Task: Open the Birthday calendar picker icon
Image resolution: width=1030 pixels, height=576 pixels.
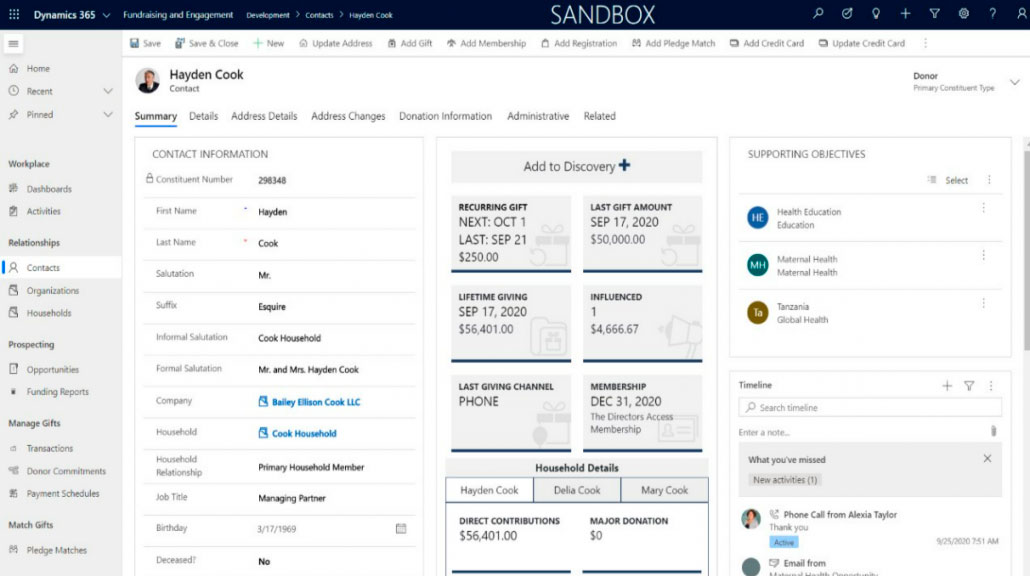Action: point(401,529)
